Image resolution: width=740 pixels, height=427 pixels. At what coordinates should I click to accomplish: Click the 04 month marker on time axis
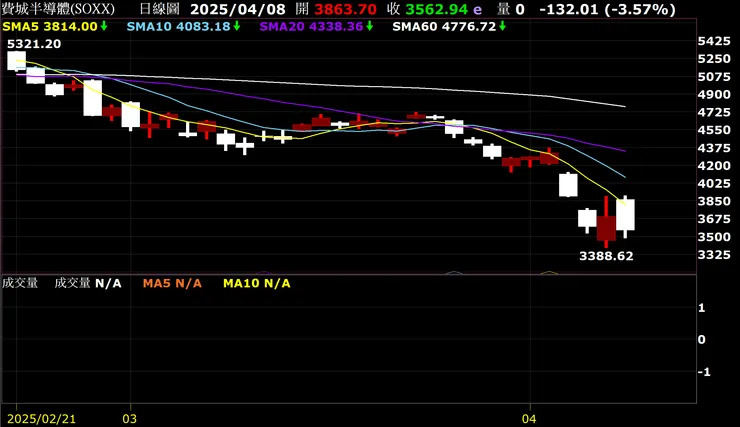[529, 419]
